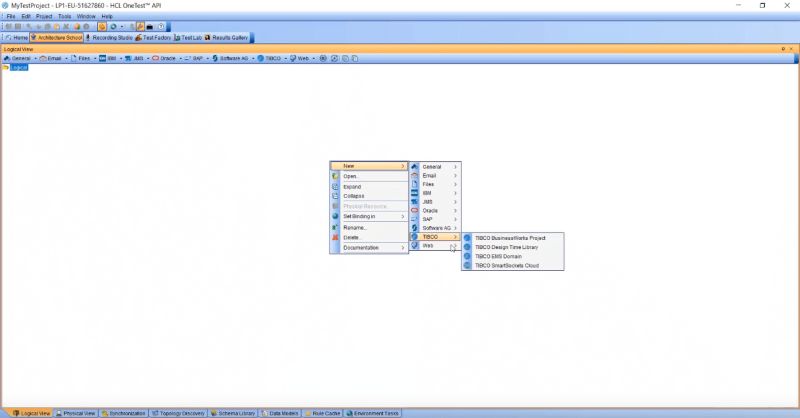Viewport: 800px width, 418px height.
Task: Choose Open... from the context menu
Action: 369,176
